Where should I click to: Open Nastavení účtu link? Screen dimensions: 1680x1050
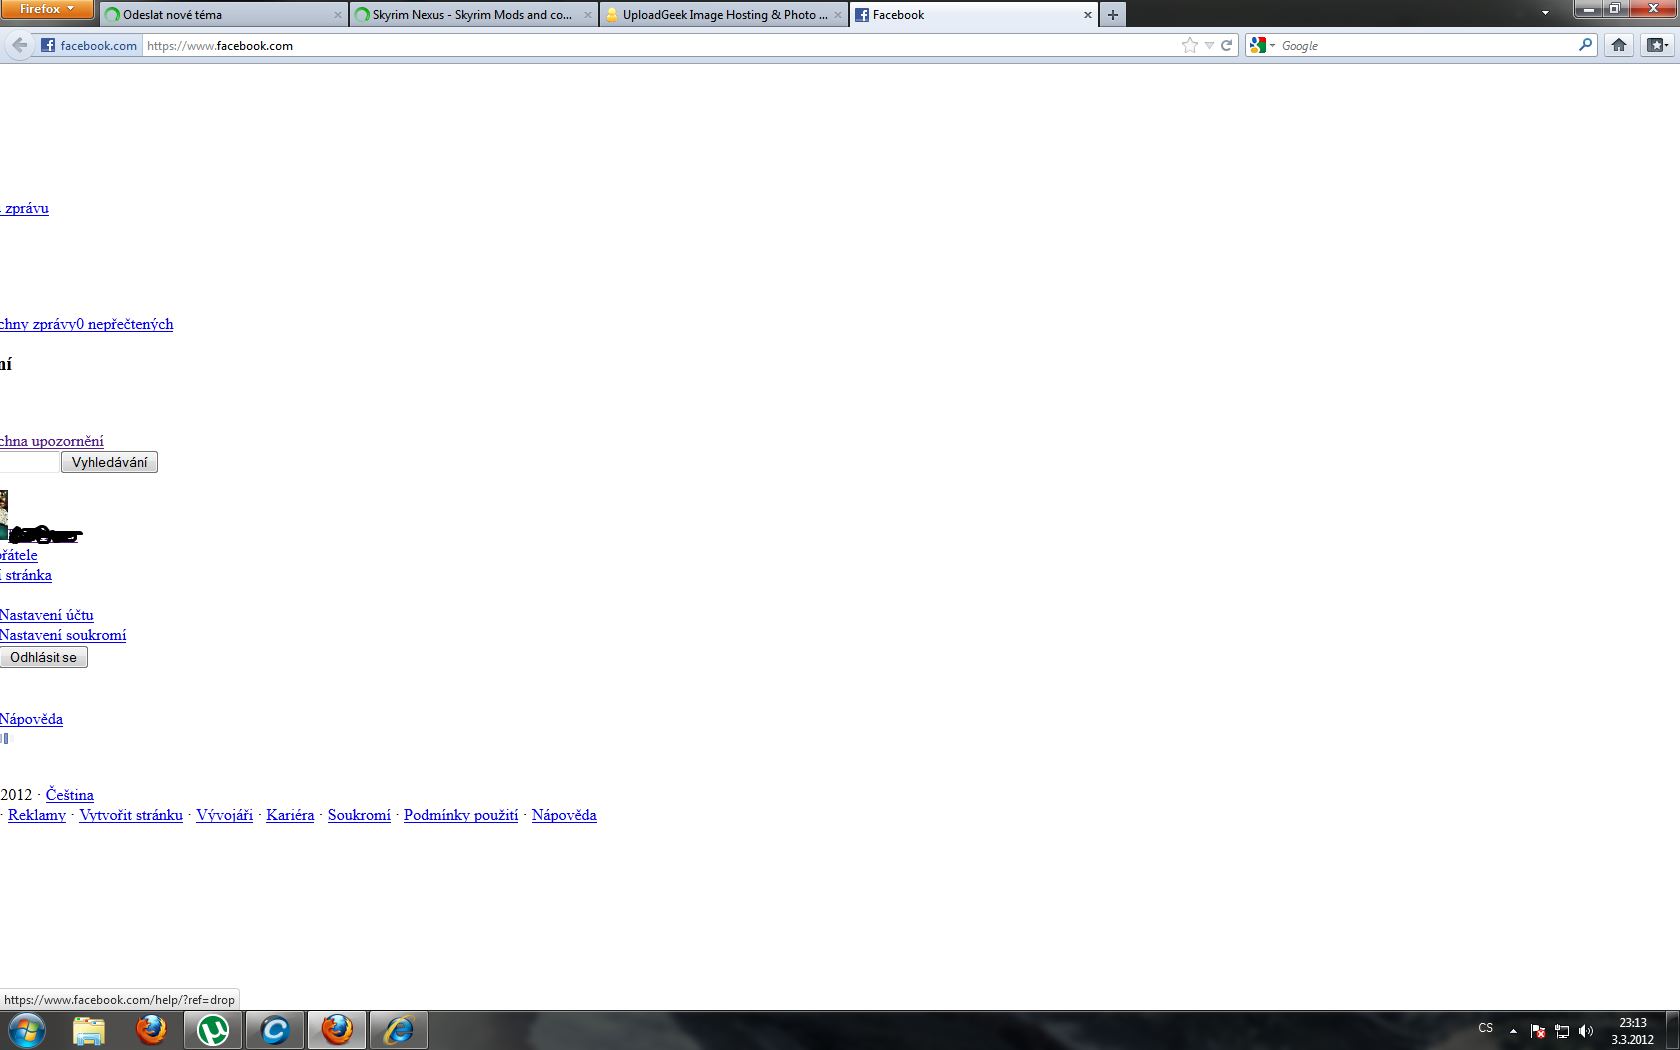point(47,615)
